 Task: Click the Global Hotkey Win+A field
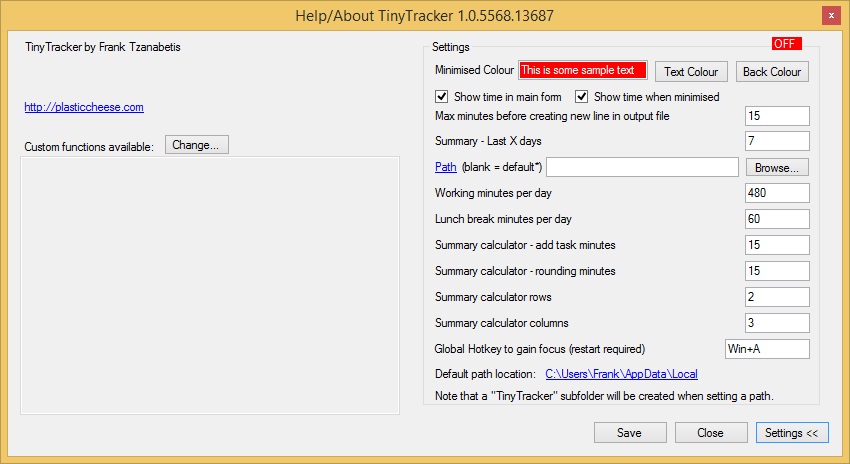(x=767, y=349)
